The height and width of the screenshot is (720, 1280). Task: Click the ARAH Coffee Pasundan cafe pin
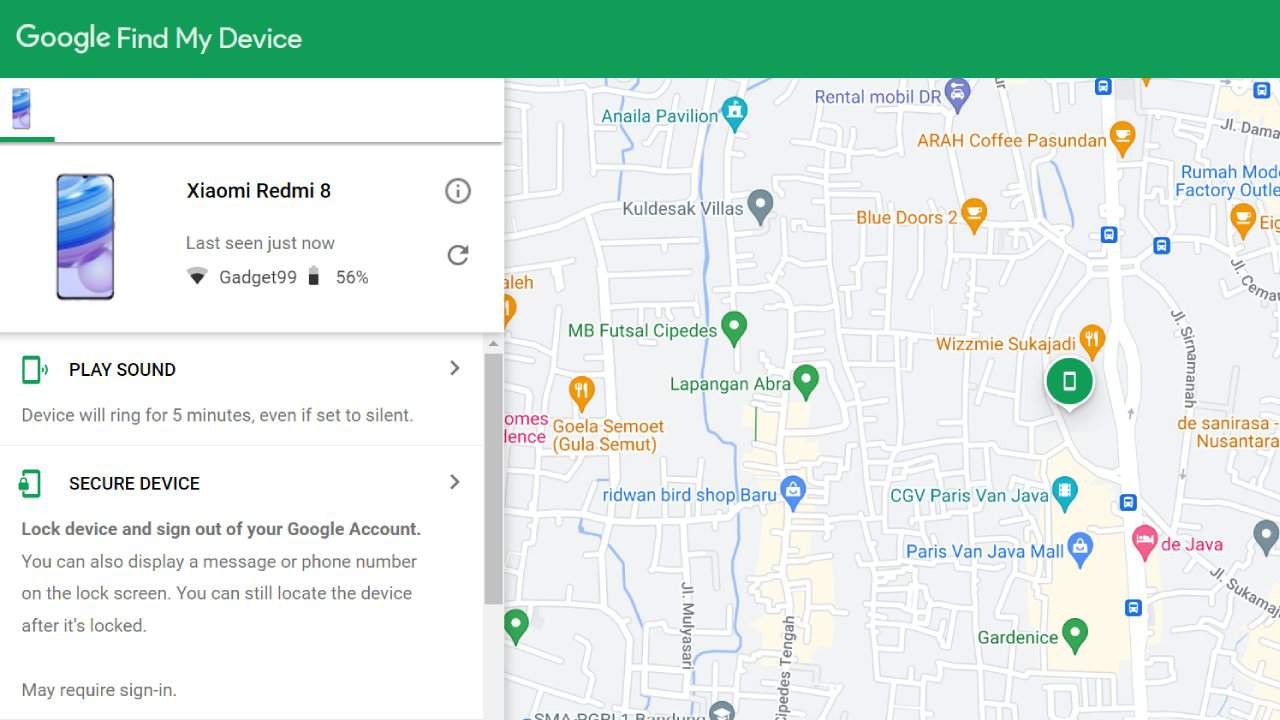tap(1123, 139)
